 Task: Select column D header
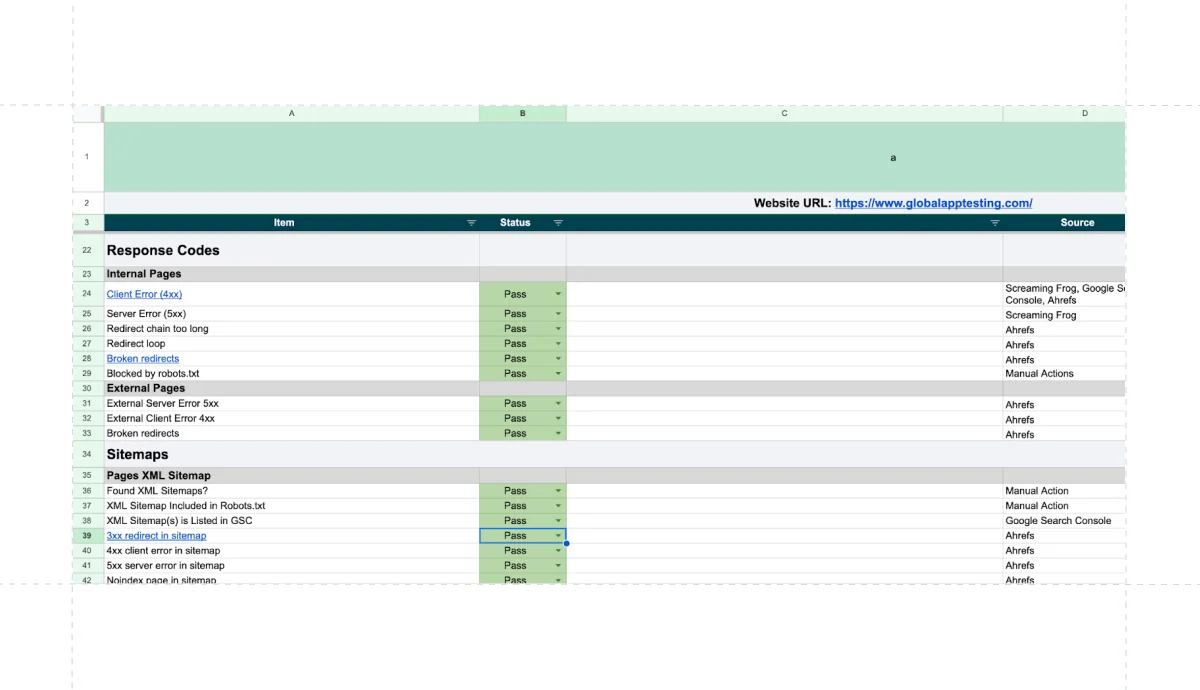[x=1064, y=114]
